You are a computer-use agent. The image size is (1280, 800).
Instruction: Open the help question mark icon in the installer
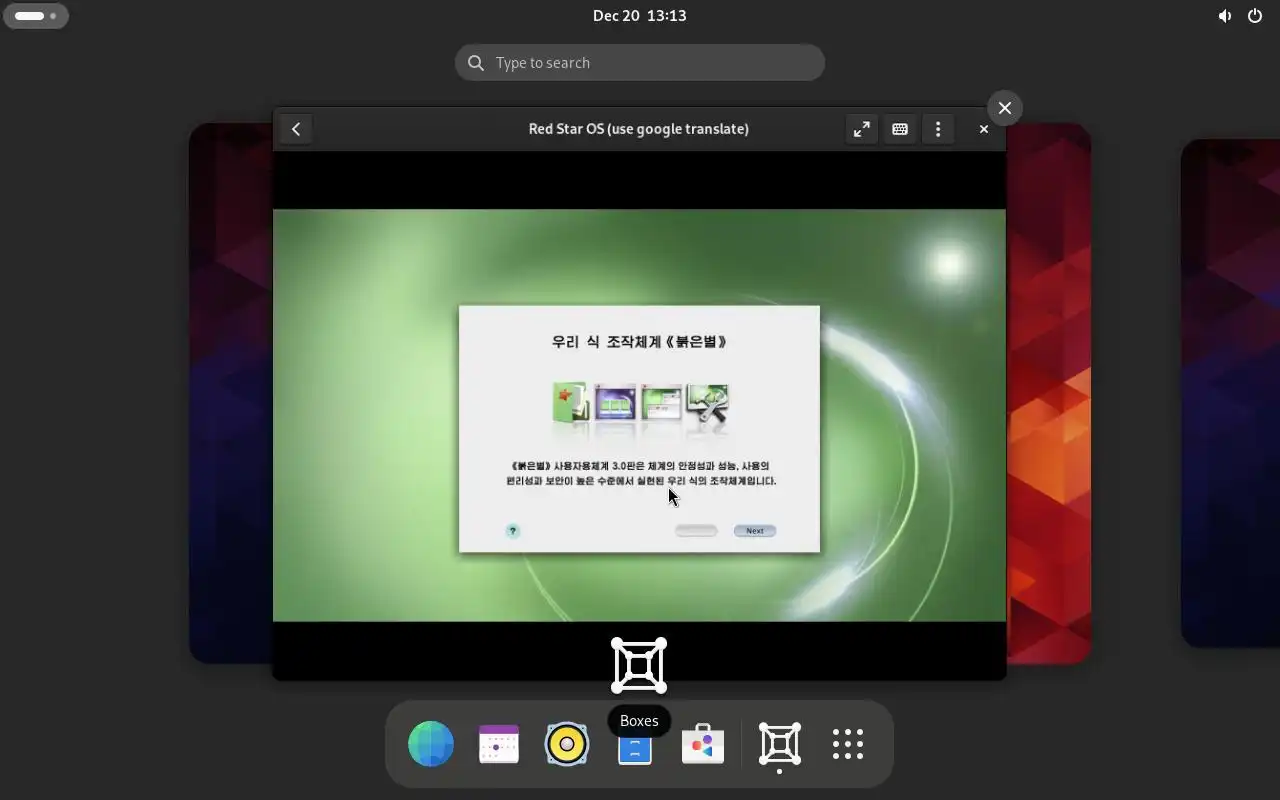[513, 531]
